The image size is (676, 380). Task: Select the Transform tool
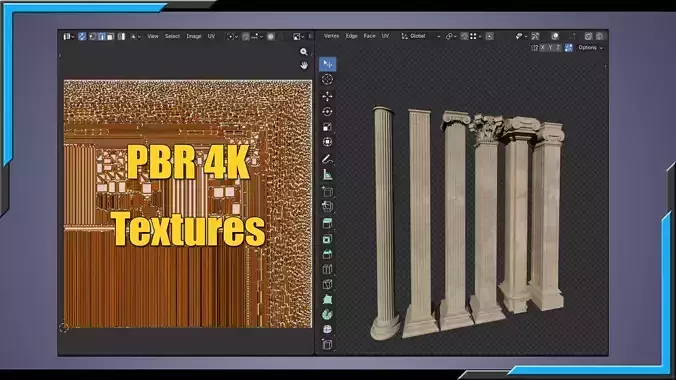tap(327, 142)
